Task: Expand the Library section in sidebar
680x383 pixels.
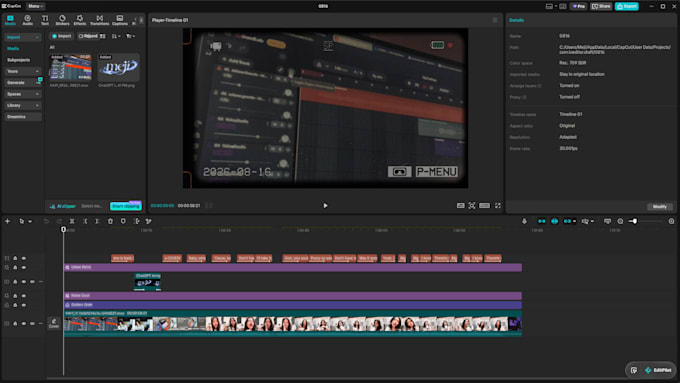Action: (23, 105)
